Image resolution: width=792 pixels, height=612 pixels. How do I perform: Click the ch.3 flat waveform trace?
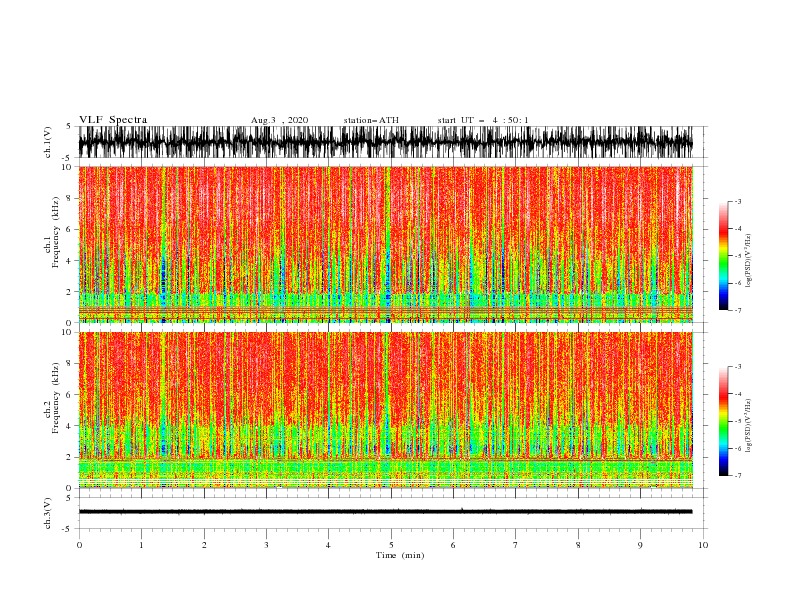coord(385,512)
